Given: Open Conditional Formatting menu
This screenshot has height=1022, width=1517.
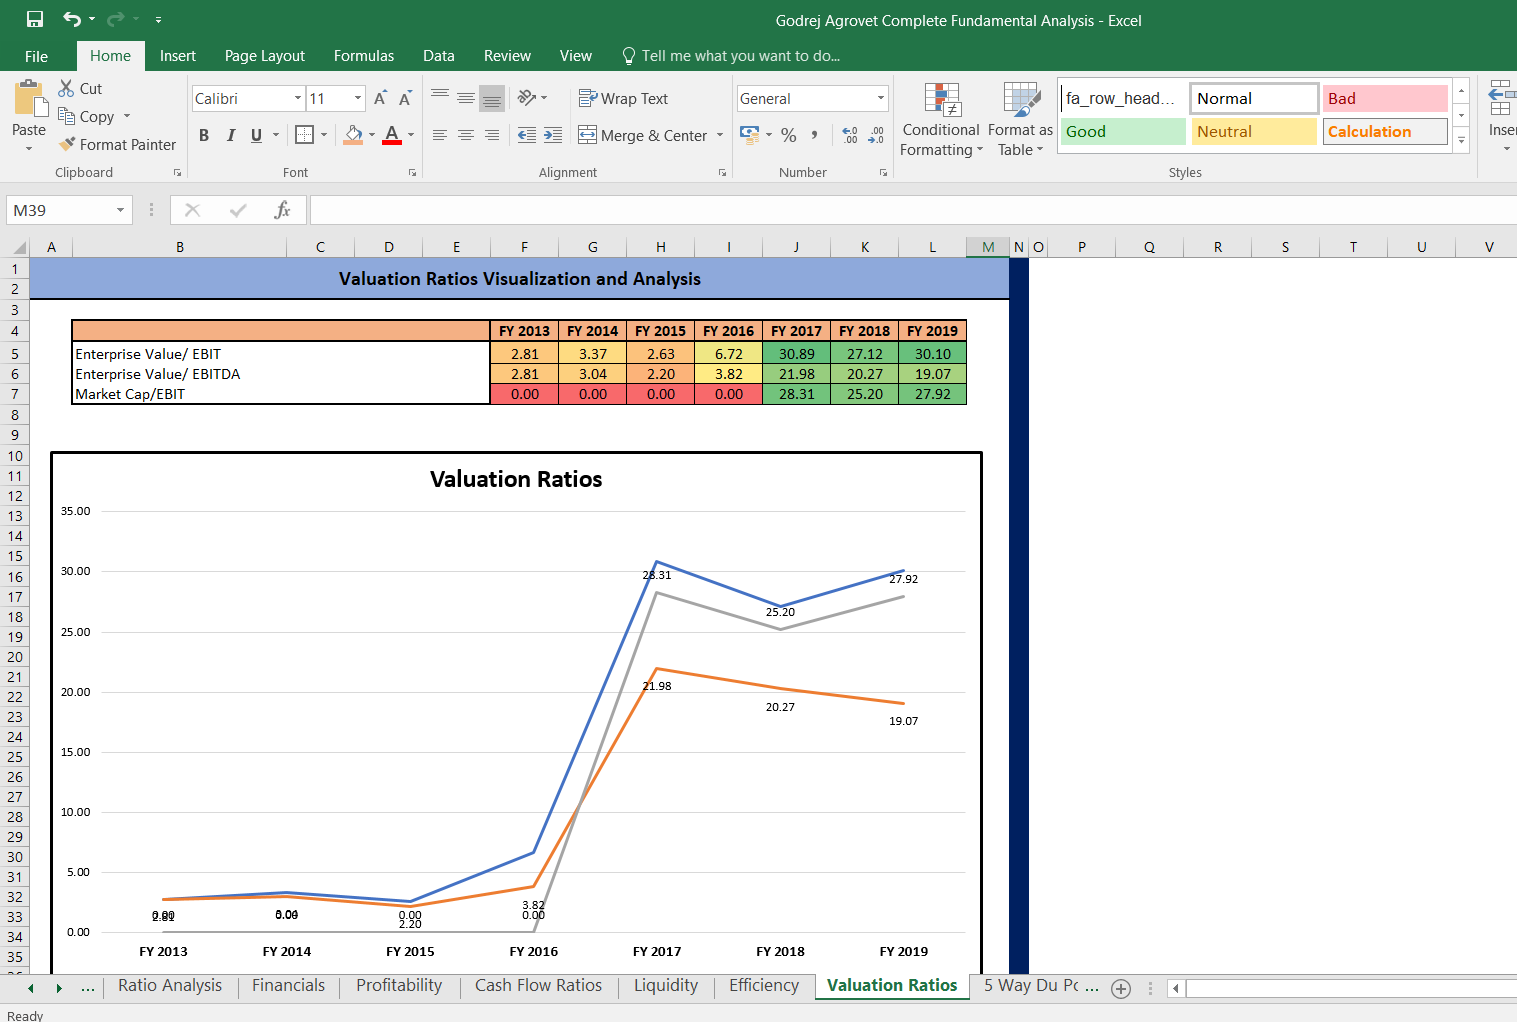Looking at the screenshot, I should pyautogui.click(x=941, y=119).
